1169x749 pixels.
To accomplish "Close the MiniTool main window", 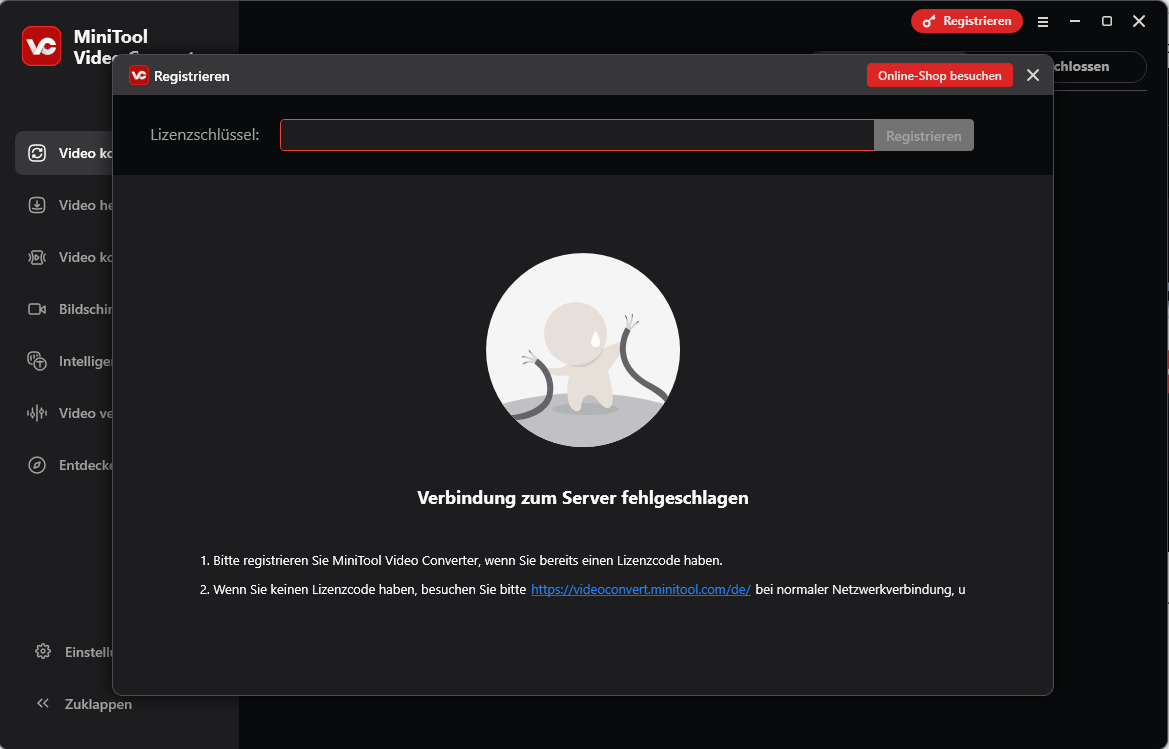I will [1139, 22].
